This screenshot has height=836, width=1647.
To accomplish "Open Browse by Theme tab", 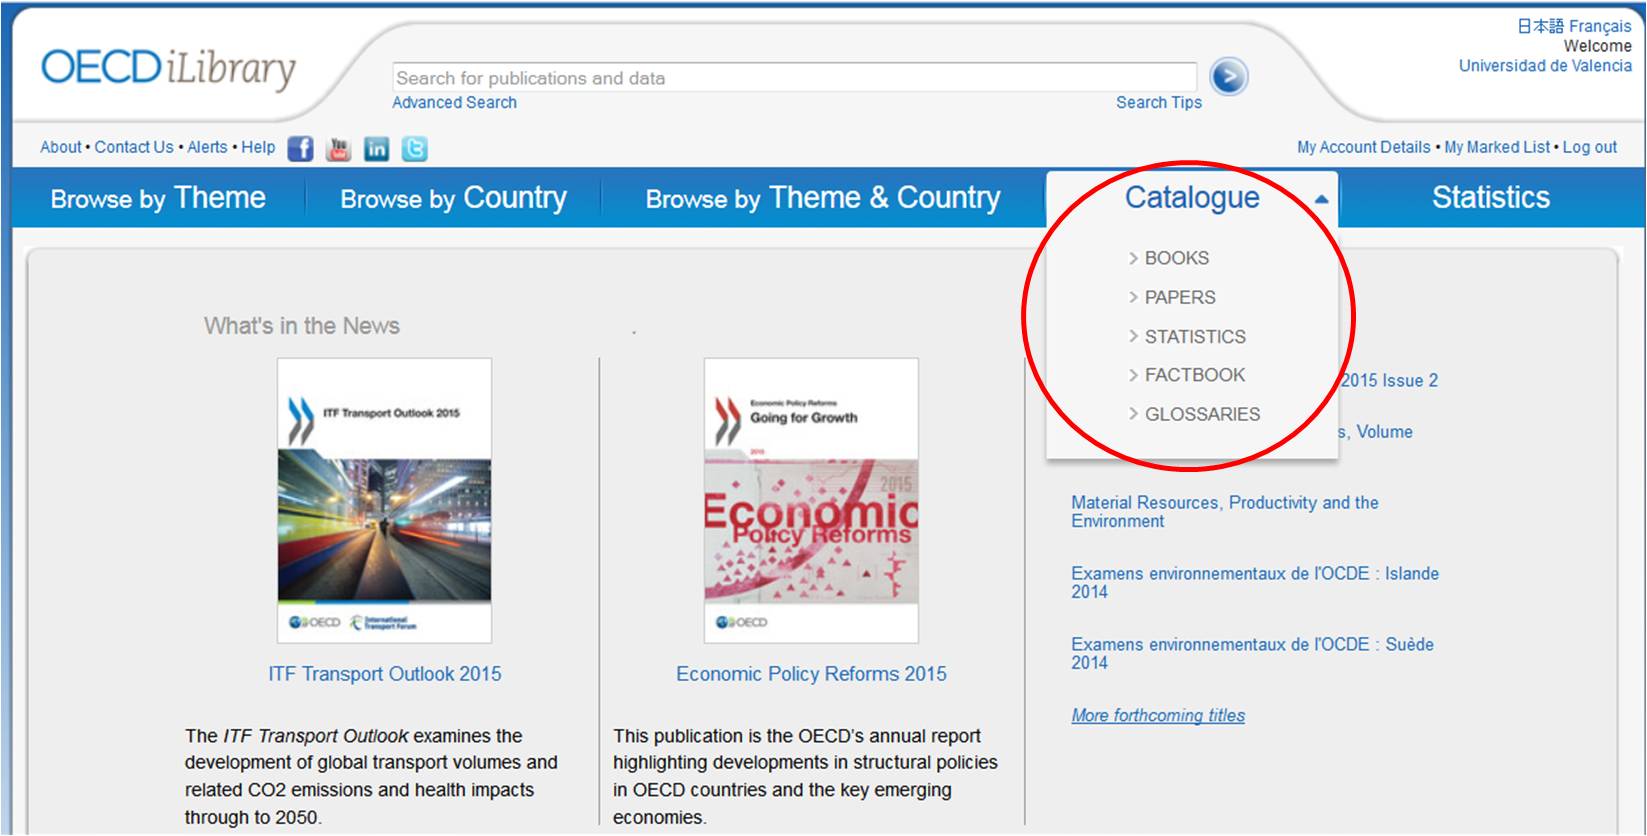I will pos(158,198).
